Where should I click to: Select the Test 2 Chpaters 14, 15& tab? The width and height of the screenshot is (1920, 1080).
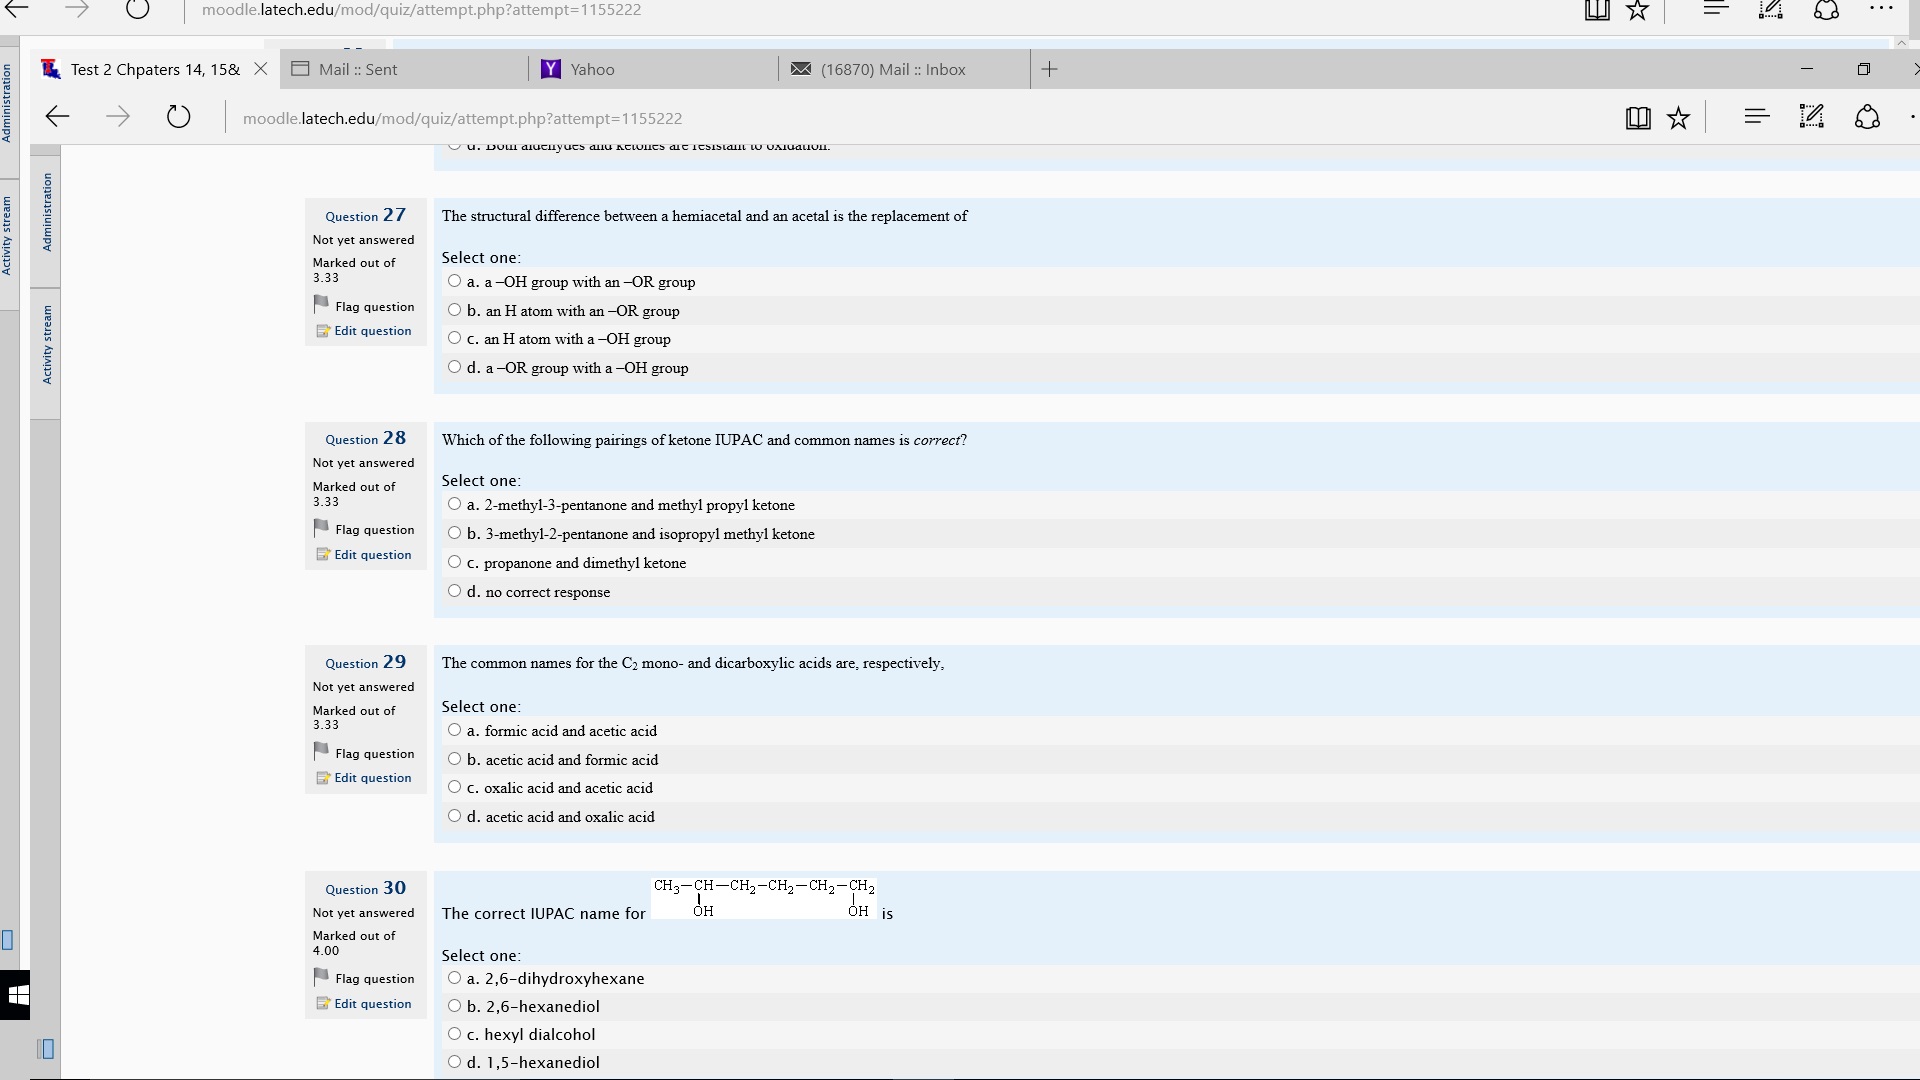coord(155,69)
